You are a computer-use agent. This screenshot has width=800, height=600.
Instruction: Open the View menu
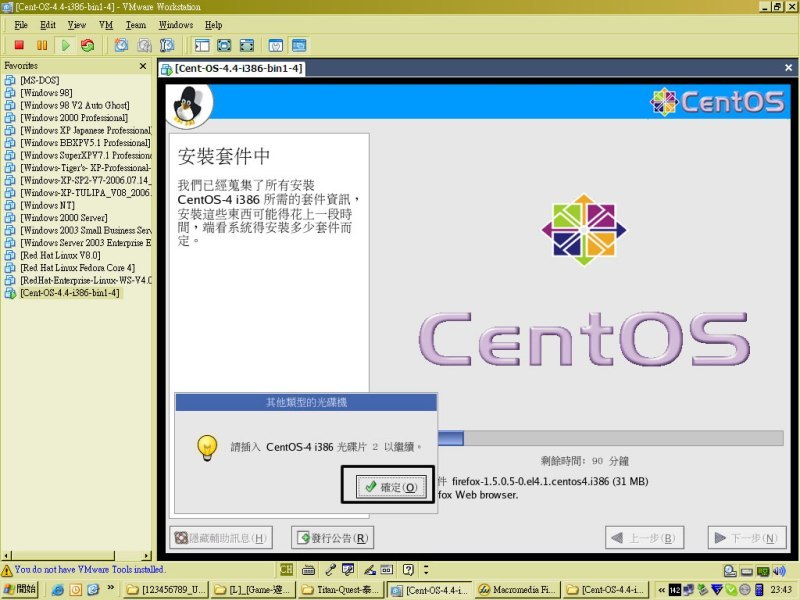[x=77, y=25]
